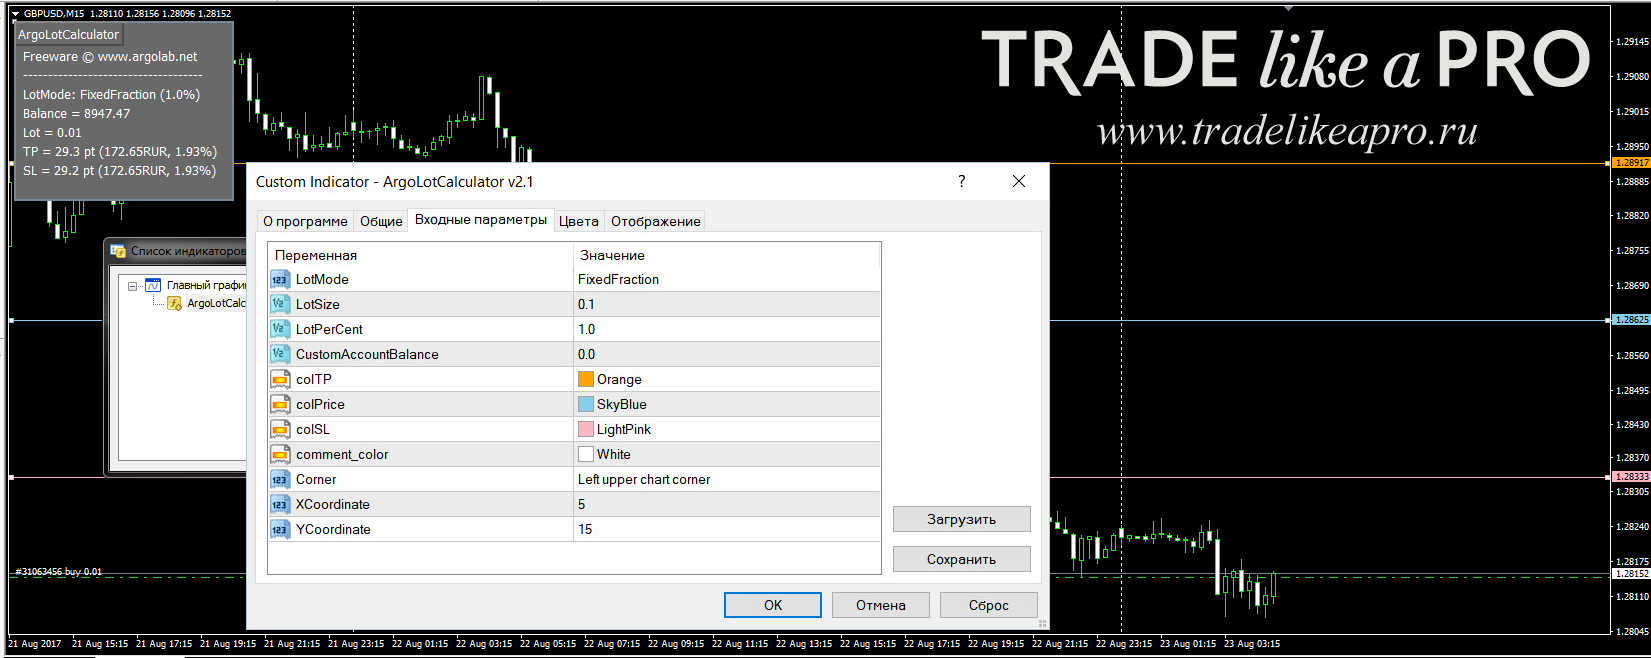This screenshot has height=658, width=1651.
Task: Click the Сохранить button
Action: coord(961,559)
